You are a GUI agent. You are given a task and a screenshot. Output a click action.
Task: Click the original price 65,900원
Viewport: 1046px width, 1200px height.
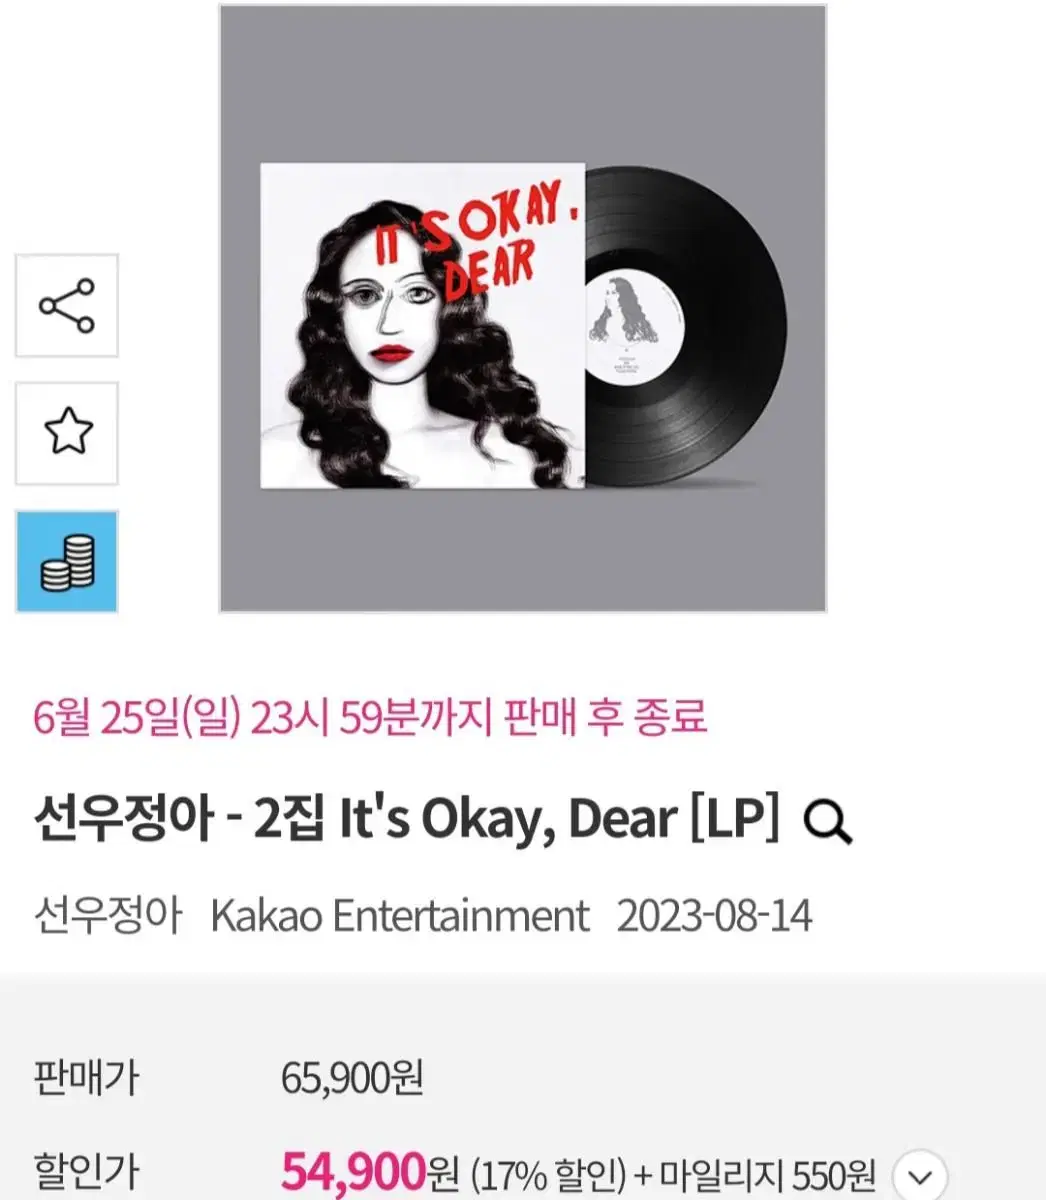[x=352, y=1078]
